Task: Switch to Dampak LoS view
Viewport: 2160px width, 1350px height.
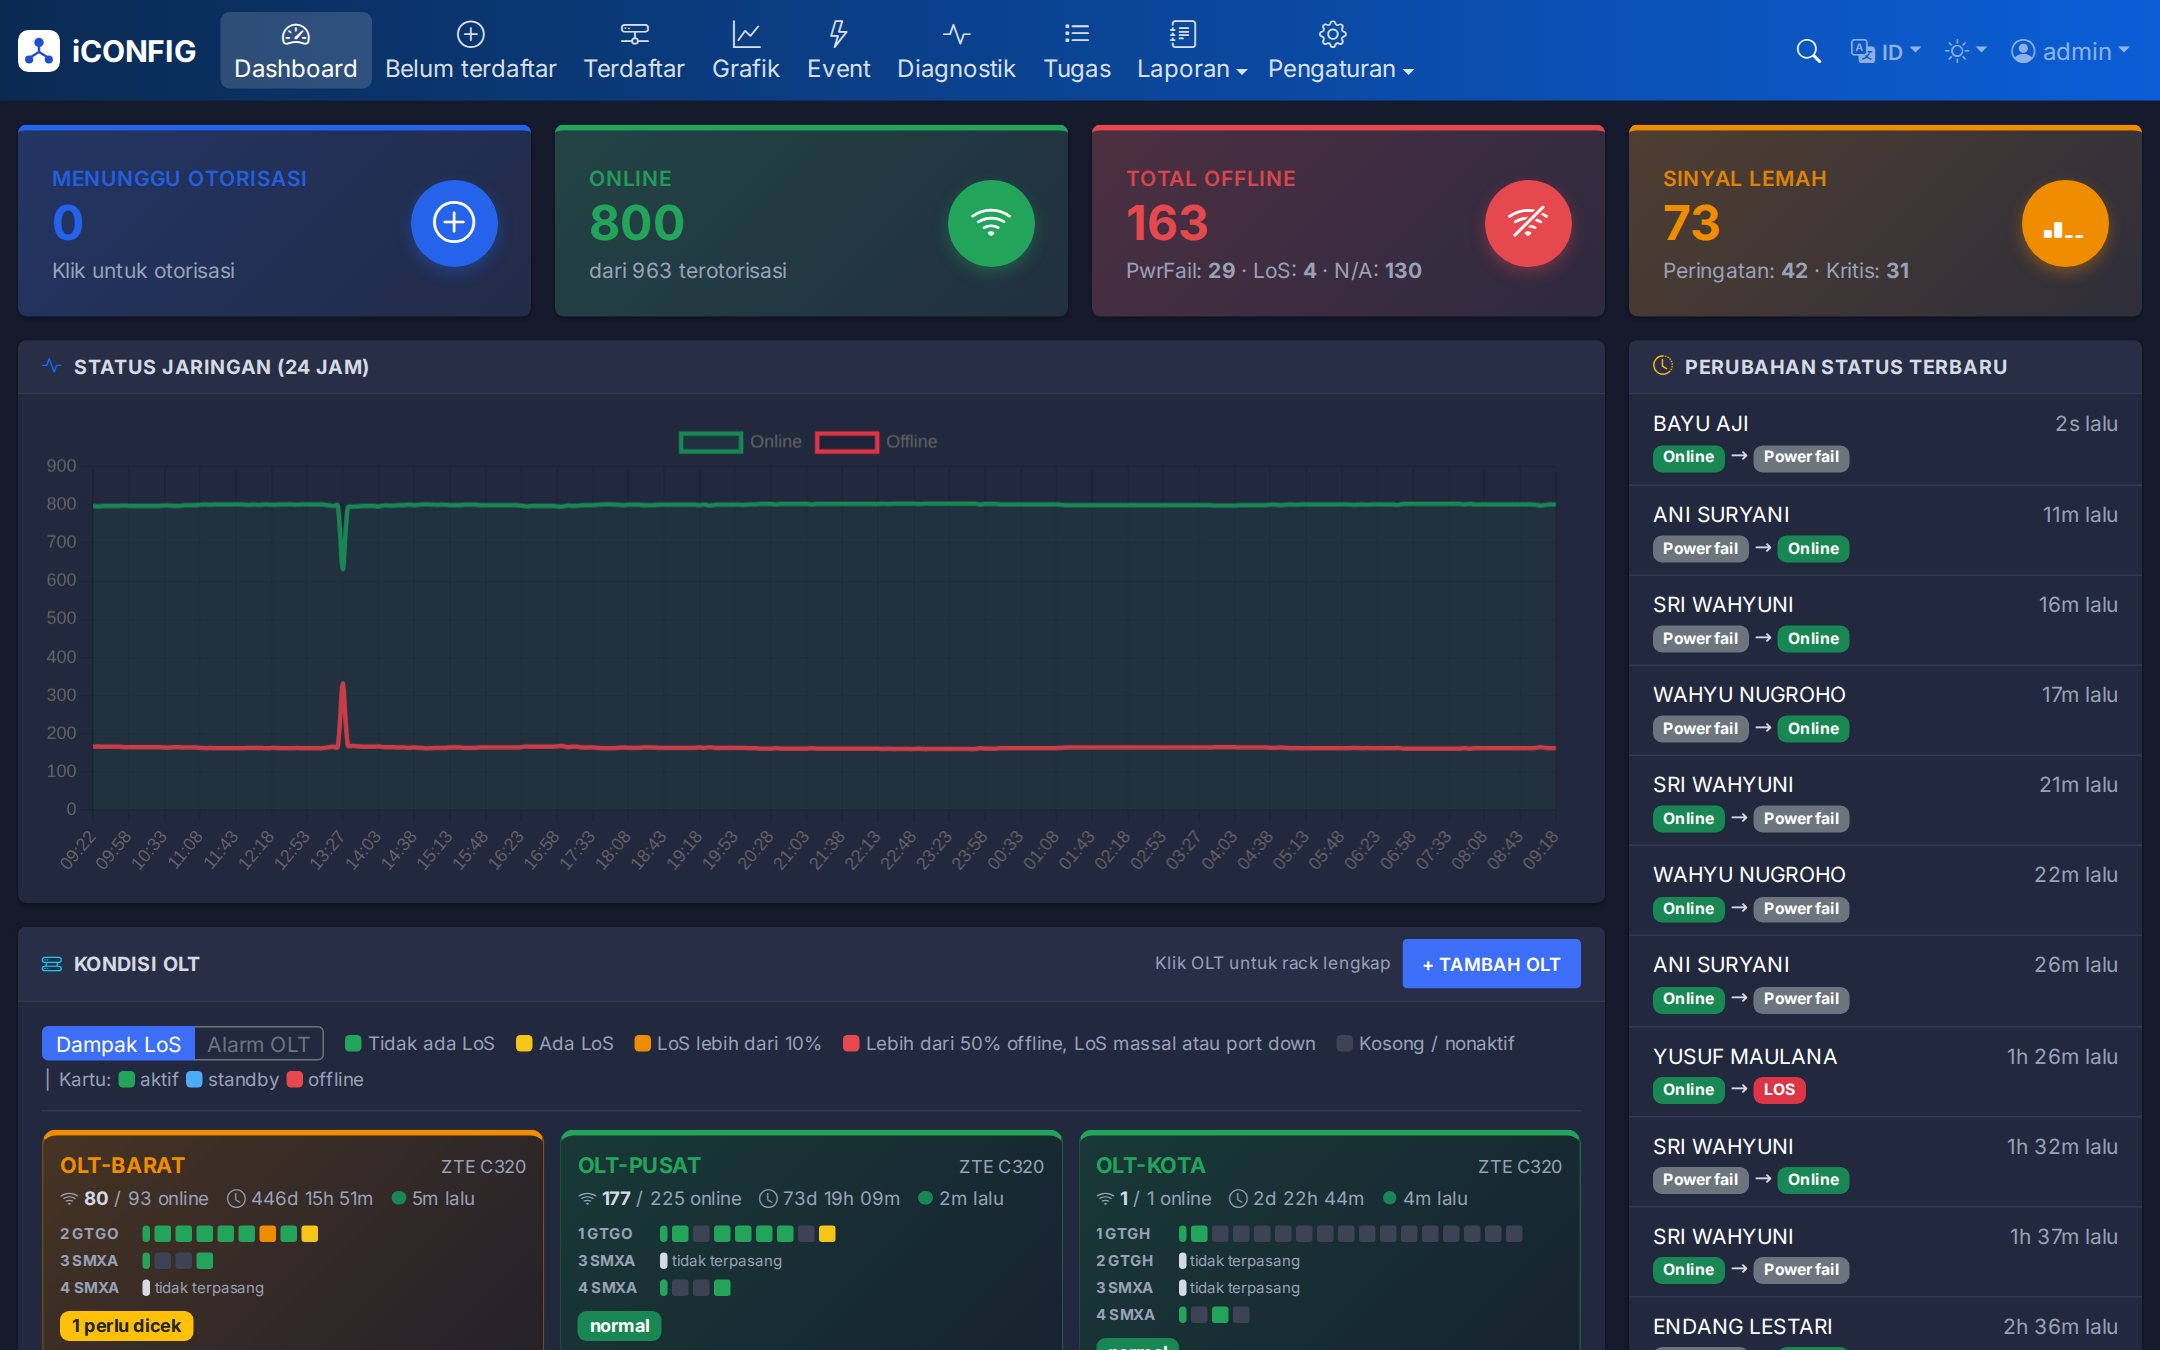Action: 118,1044
